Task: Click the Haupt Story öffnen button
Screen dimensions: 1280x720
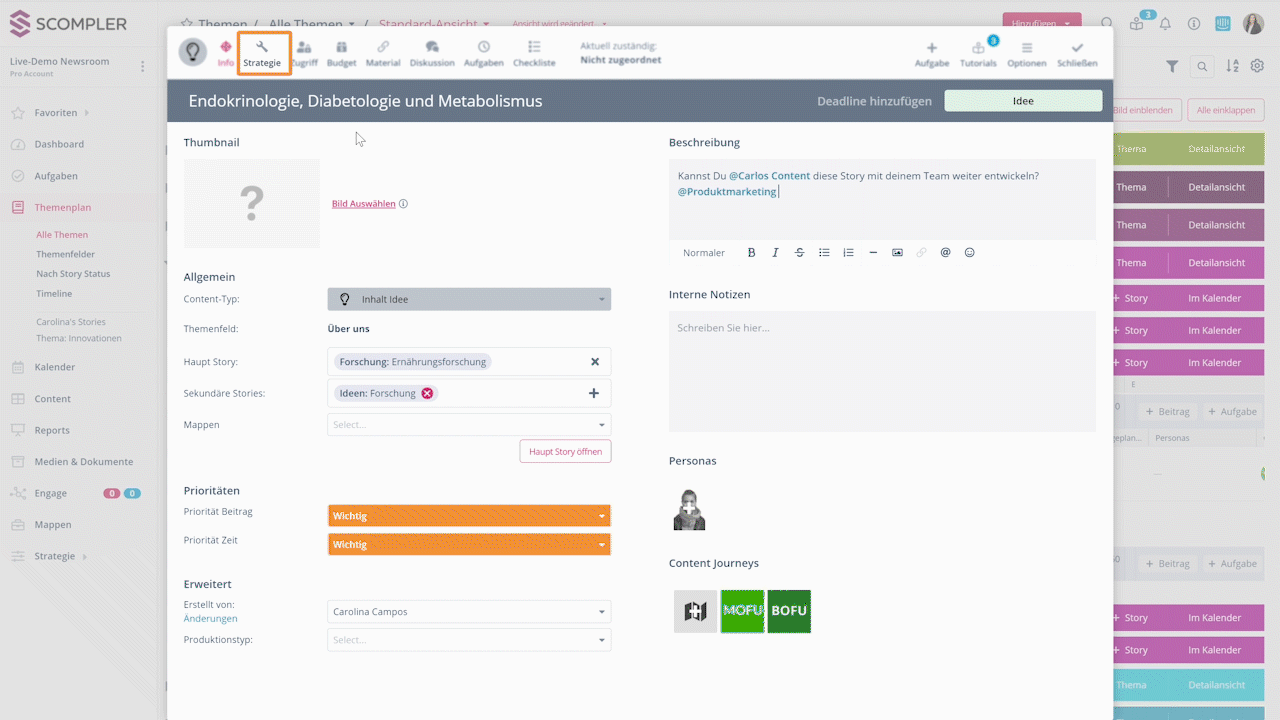Action: pos(565,452)
